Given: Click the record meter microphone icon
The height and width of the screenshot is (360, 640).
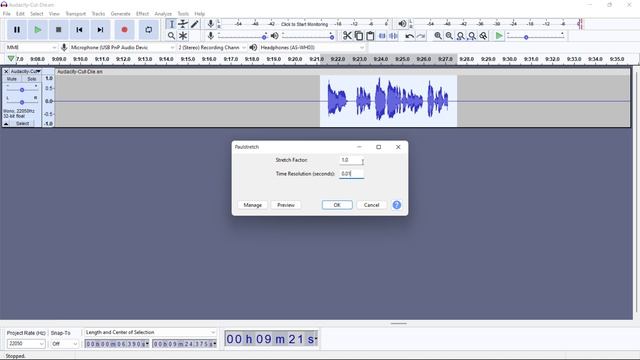Looking at the screenshot, I should coord(211,24).
